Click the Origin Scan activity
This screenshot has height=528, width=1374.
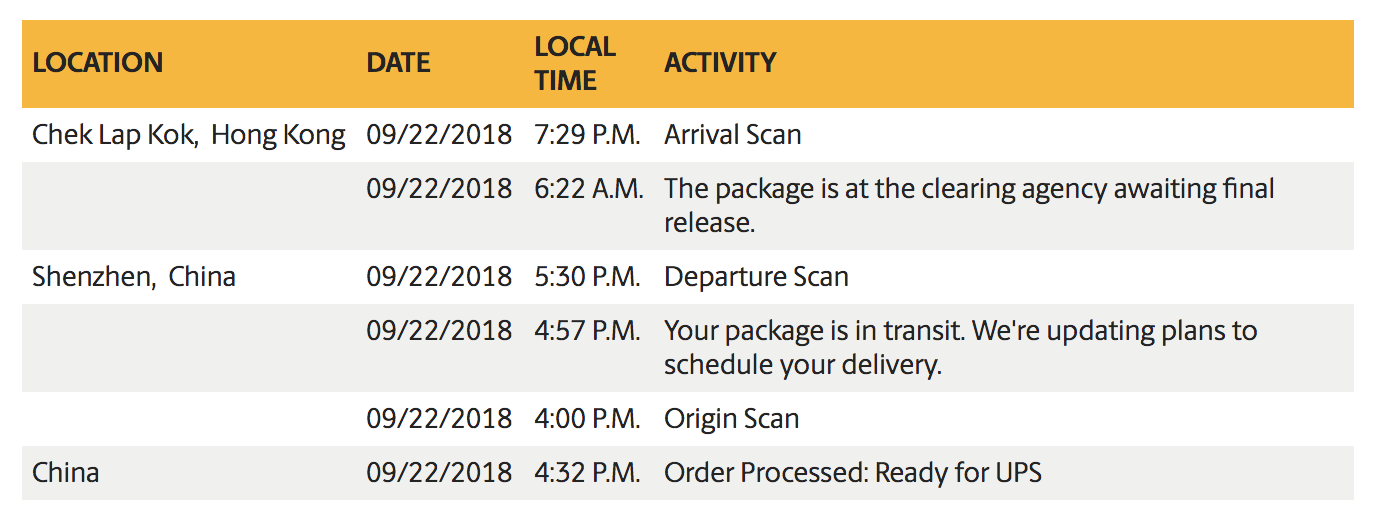pos(732,418)
